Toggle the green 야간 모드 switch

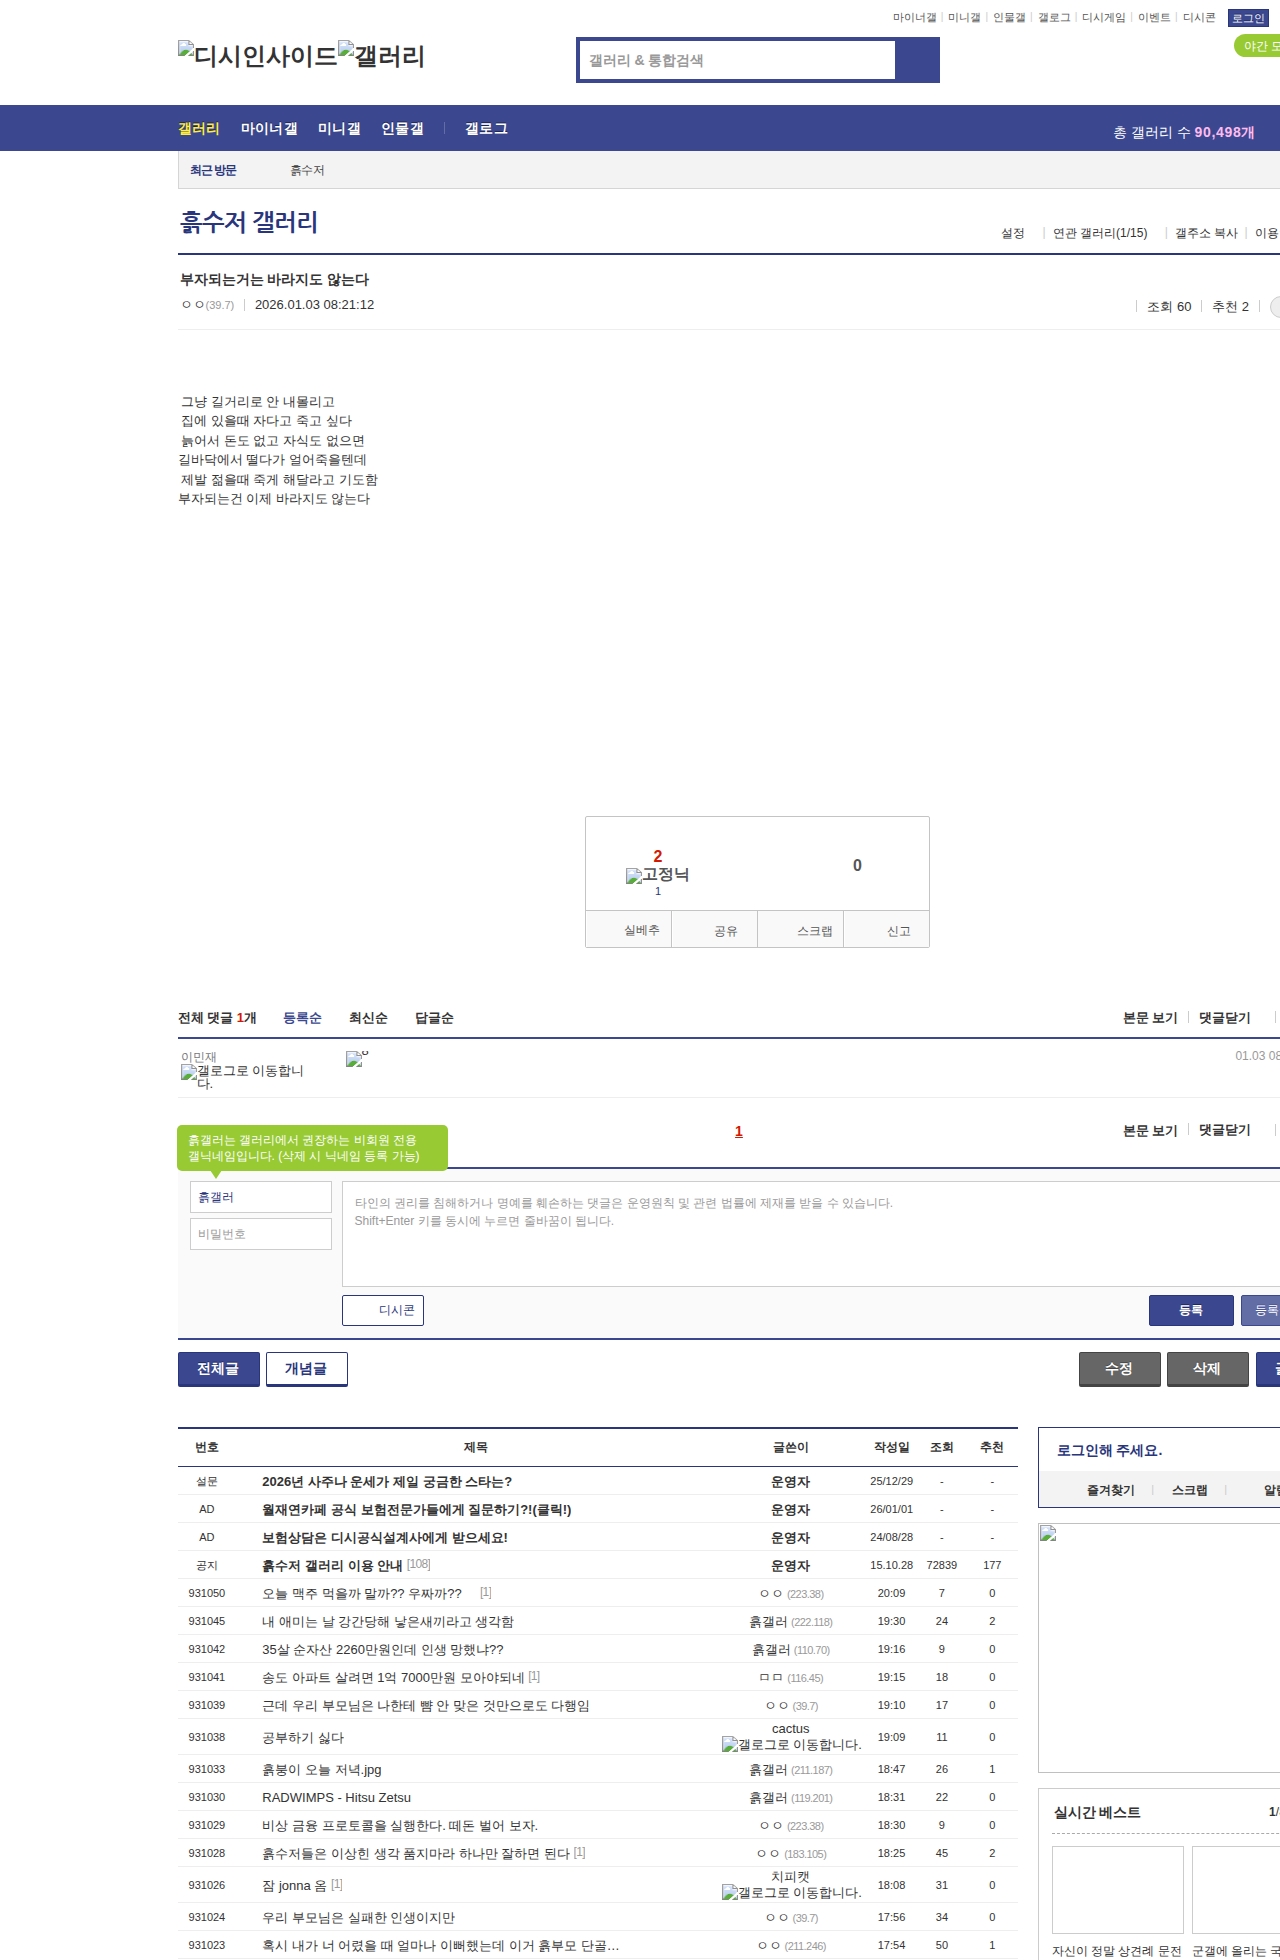point(1258,46)
